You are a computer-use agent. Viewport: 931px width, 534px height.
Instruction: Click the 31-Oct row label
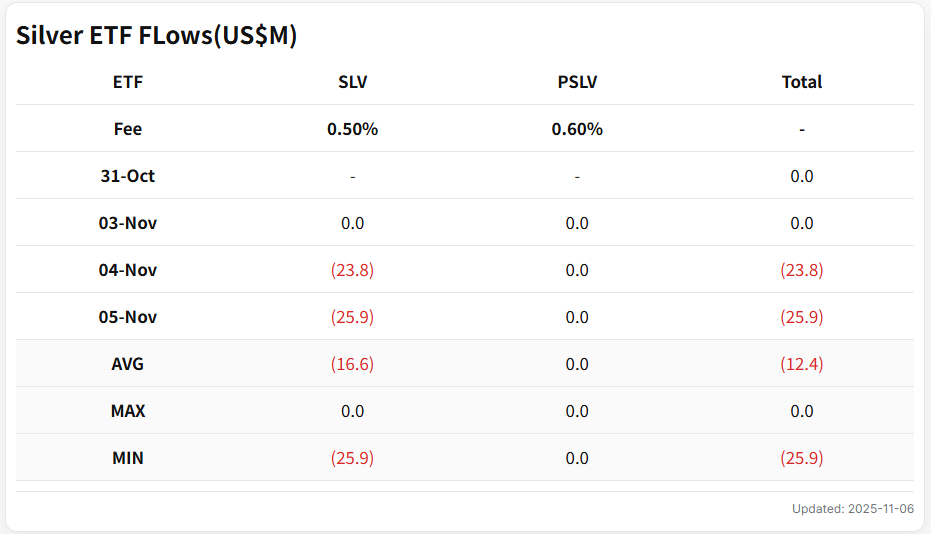128,176
